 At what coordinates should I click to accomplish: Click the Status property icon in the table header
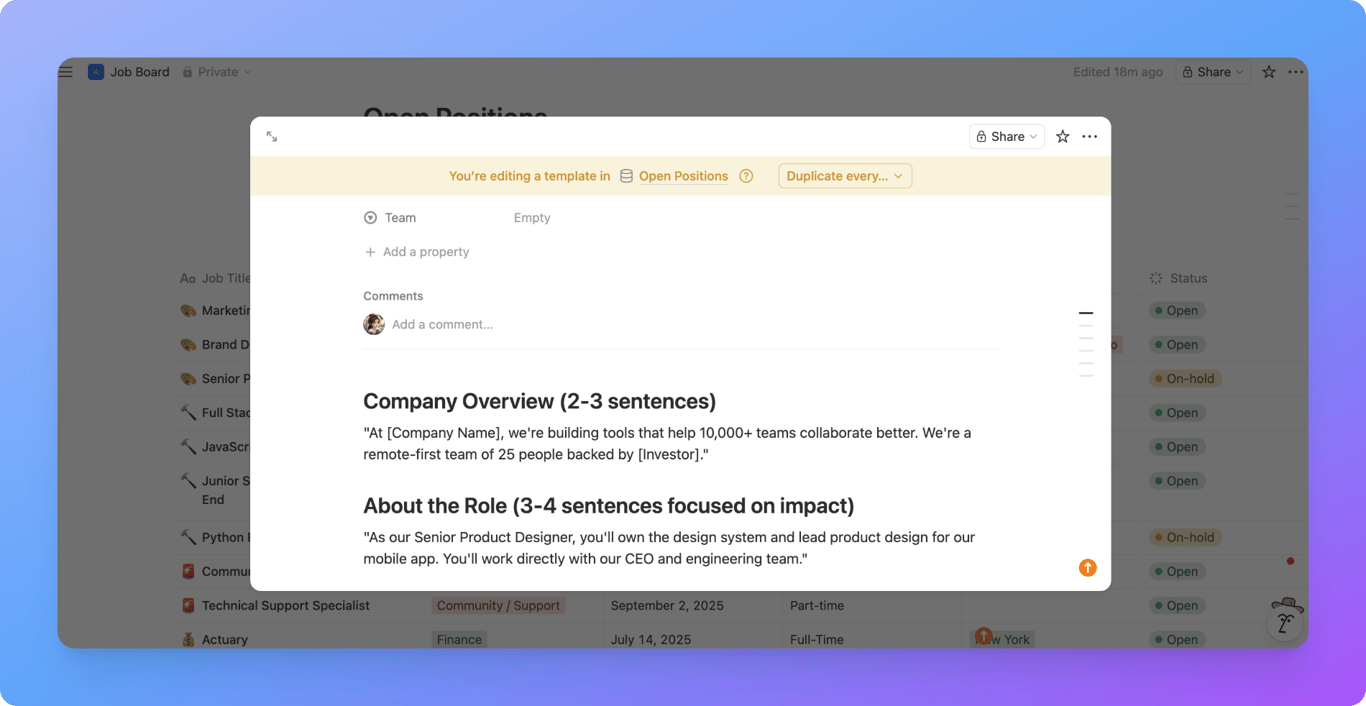[x=1156, y=278]
